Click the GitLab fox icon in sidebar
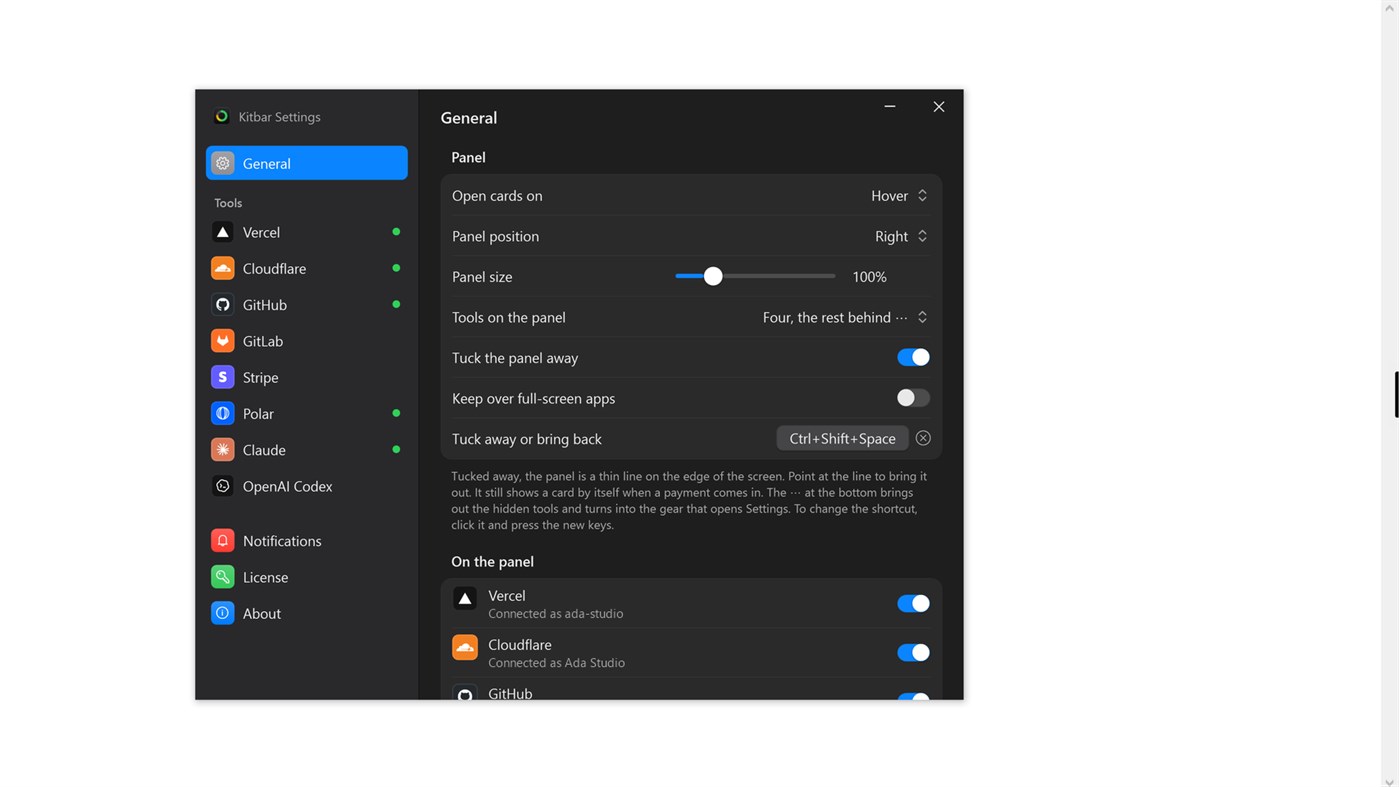This screenshot has width=1399, height=787. click(223, 341)
